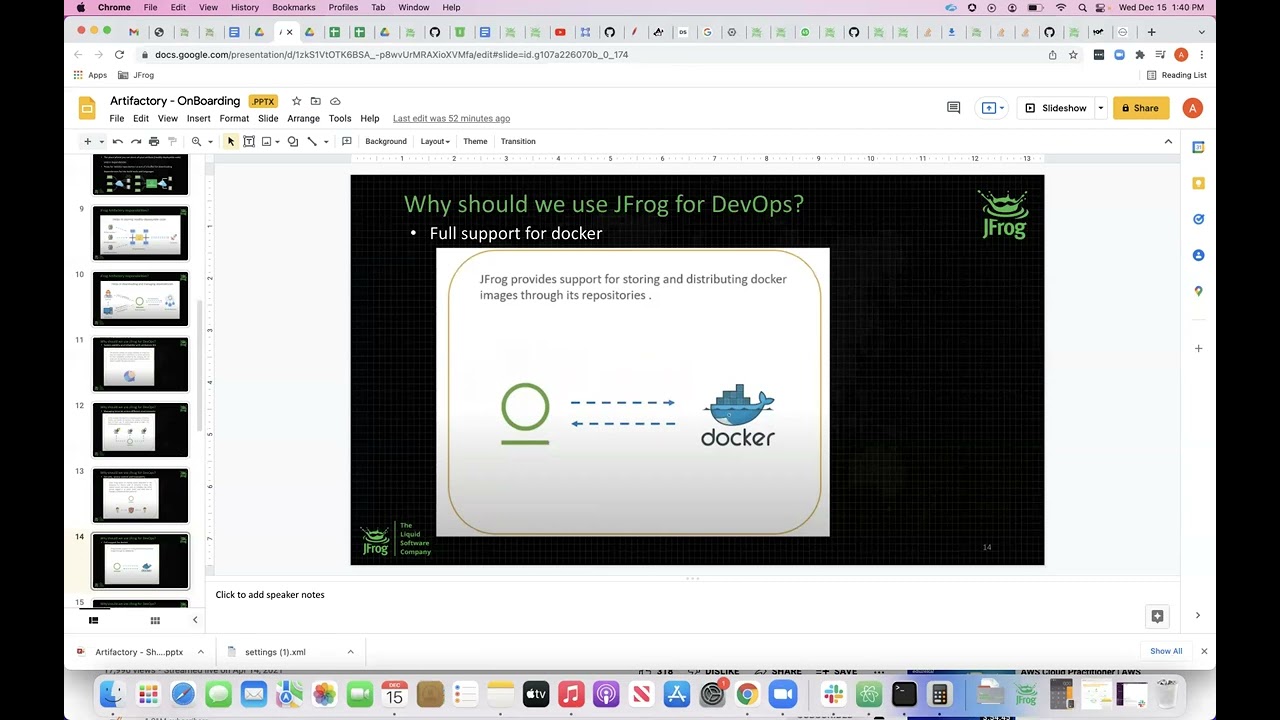Open the Arrange menu
Viewport: 1280px width, 720px height.
point(303,118)
